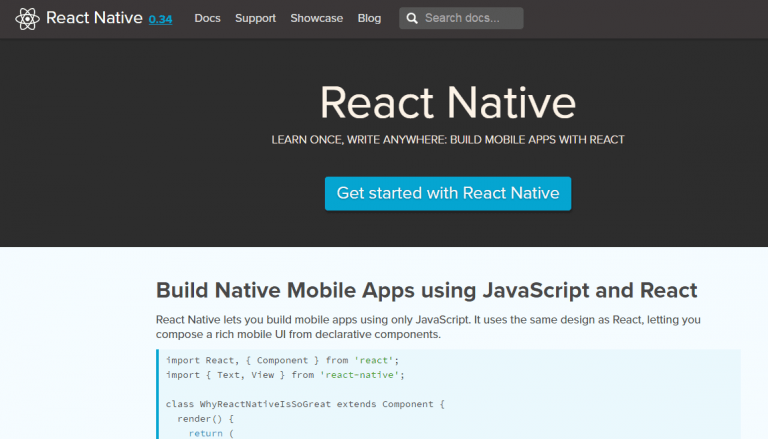Click the Learn once, write anywhere tagline
The height and width of the screenshot is (439, 768).
(448, 140)
